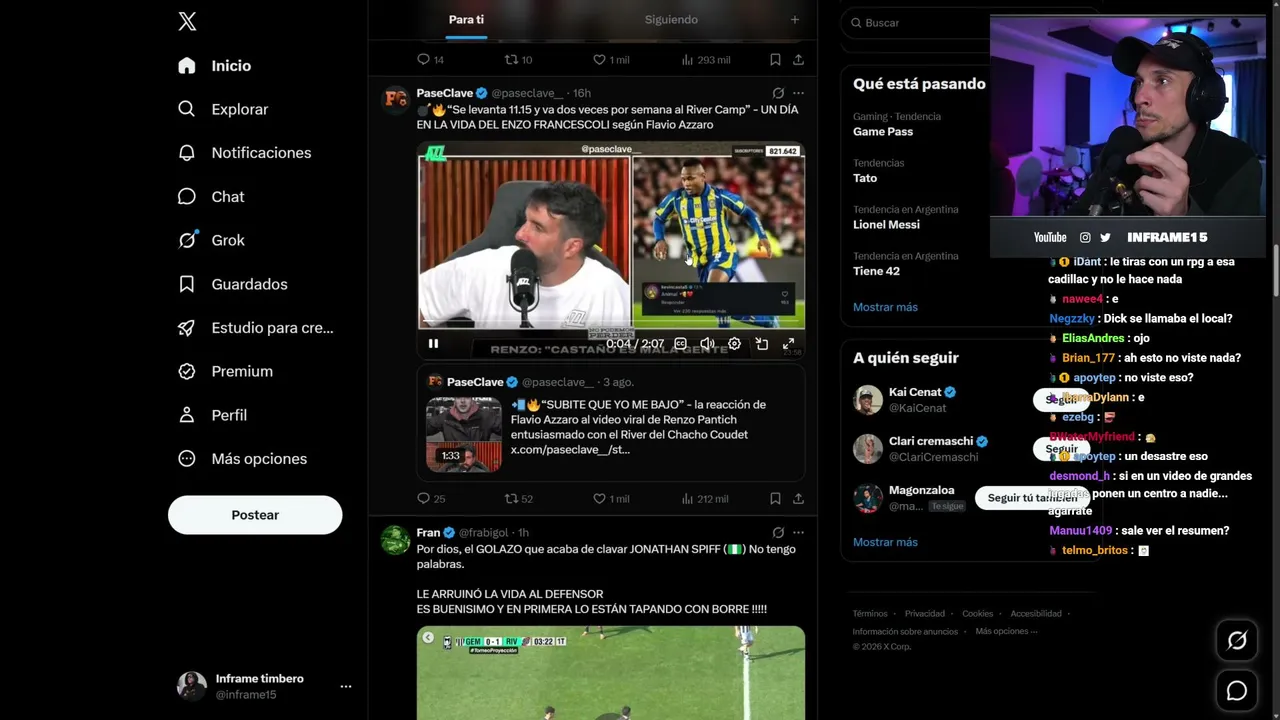Open Perfil from the sidebar
The height and width of the screenshot is (720, 1280).
212,415
